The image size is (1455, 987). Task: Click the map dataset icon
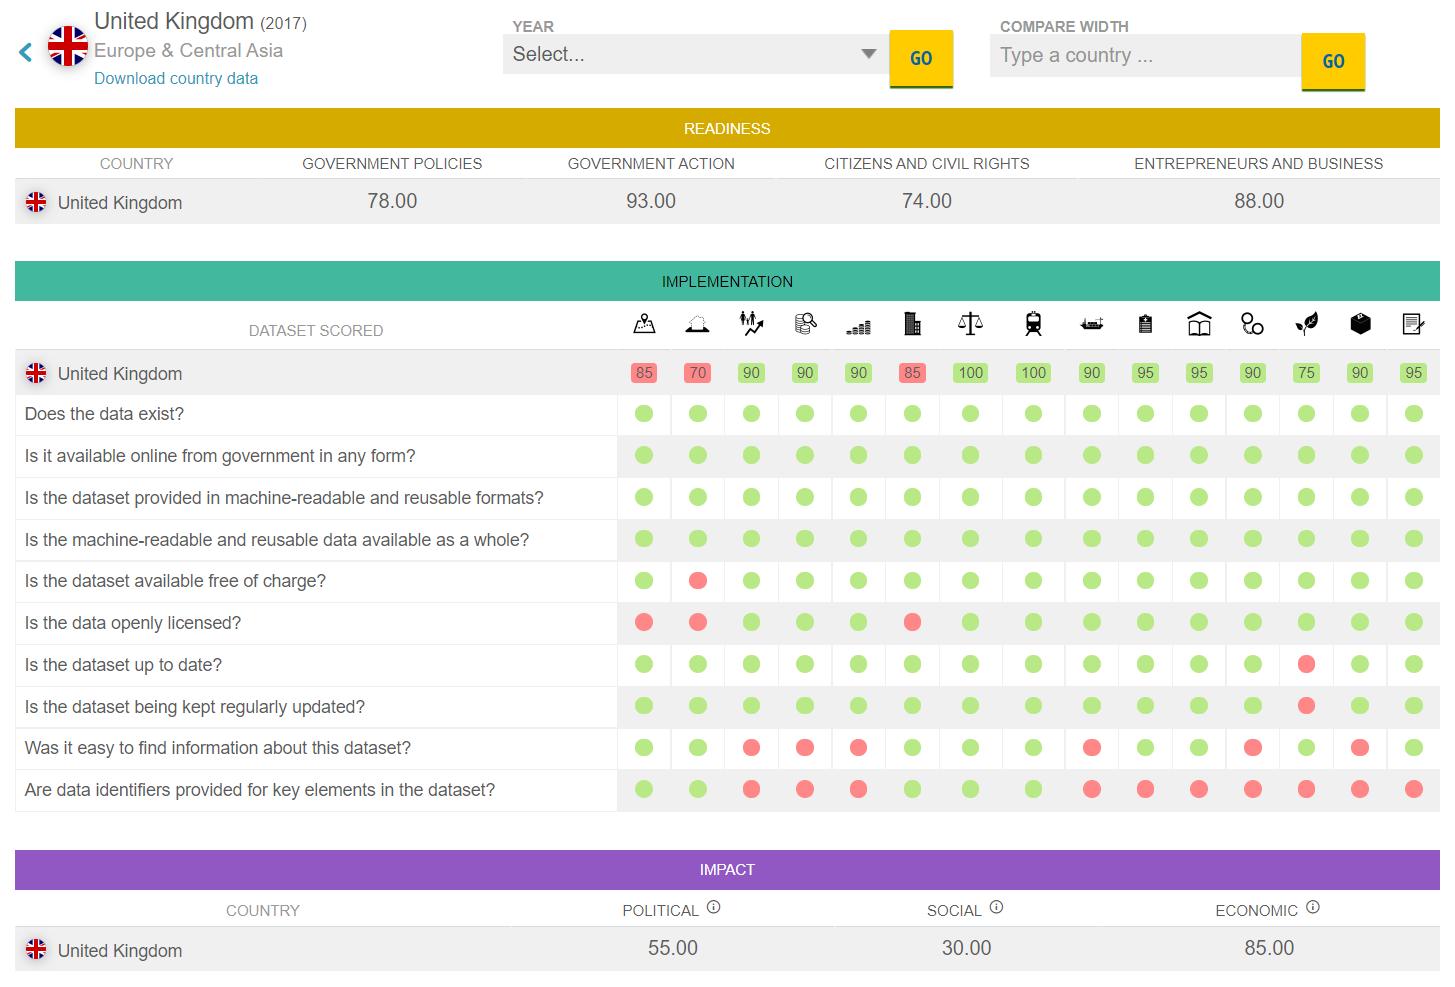pos(644,324)
